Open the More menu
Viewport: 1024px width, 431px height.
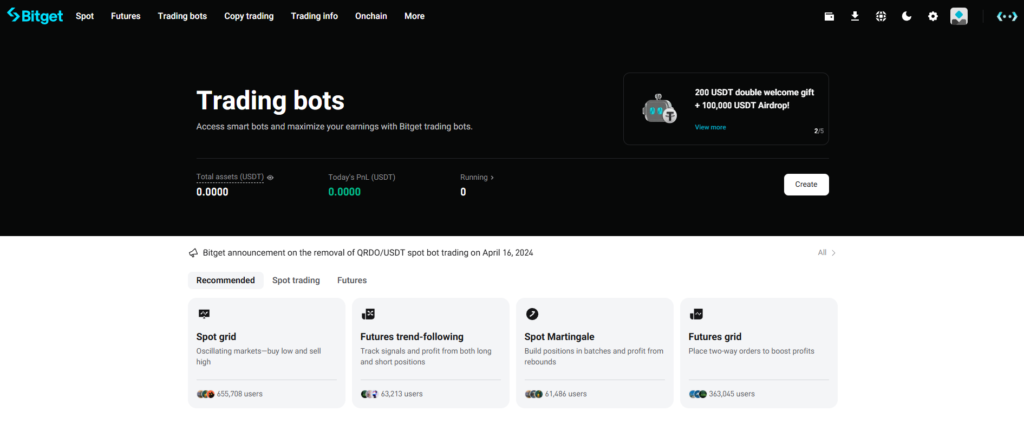(414, 16)
